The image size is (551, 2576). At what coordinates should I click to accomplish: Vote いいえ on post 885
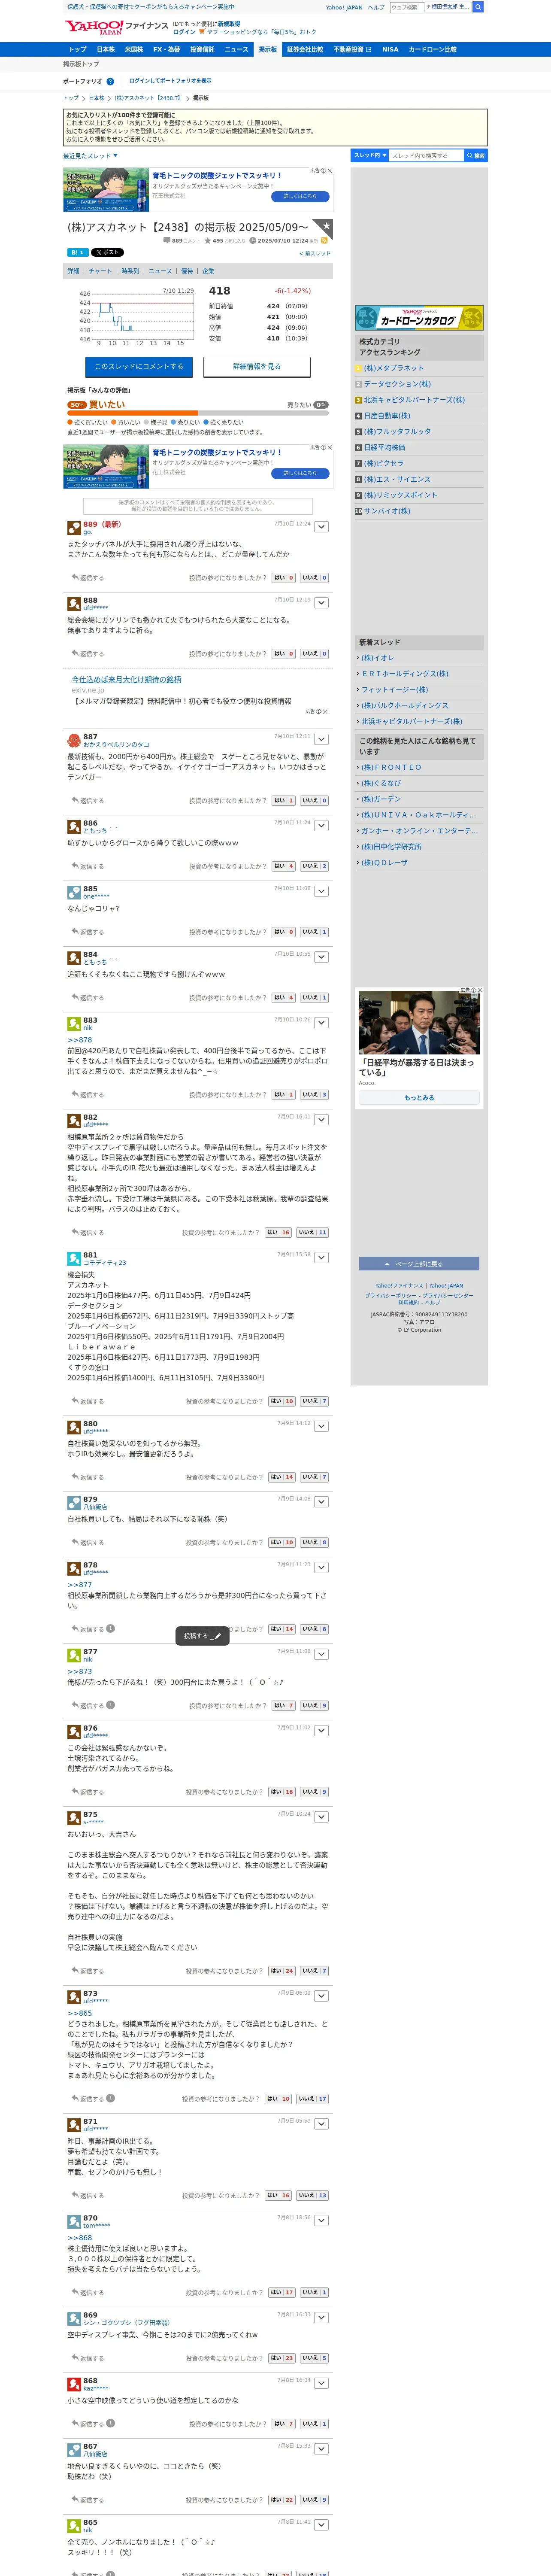[x=314, y=932]
